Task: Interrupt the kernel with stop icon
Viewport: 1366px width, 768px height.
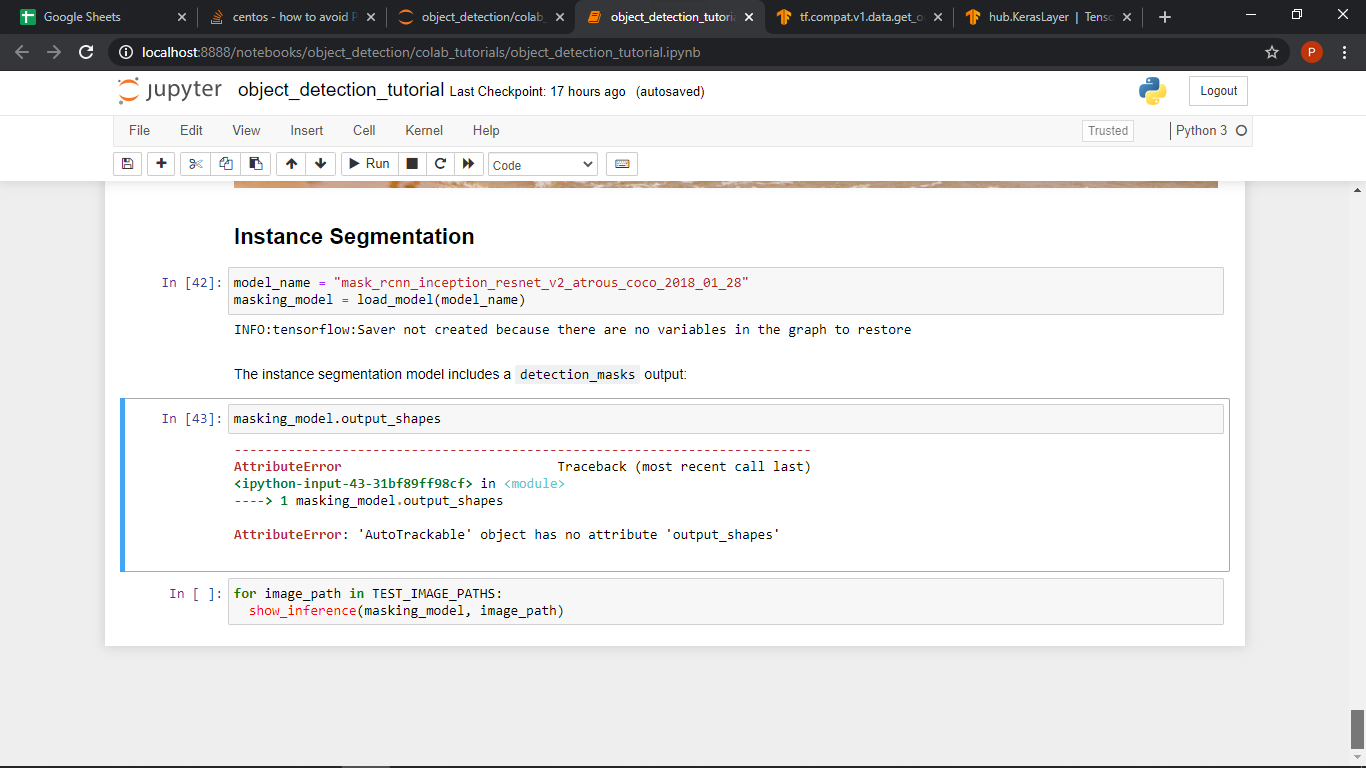Action: [x=412, y=163]
